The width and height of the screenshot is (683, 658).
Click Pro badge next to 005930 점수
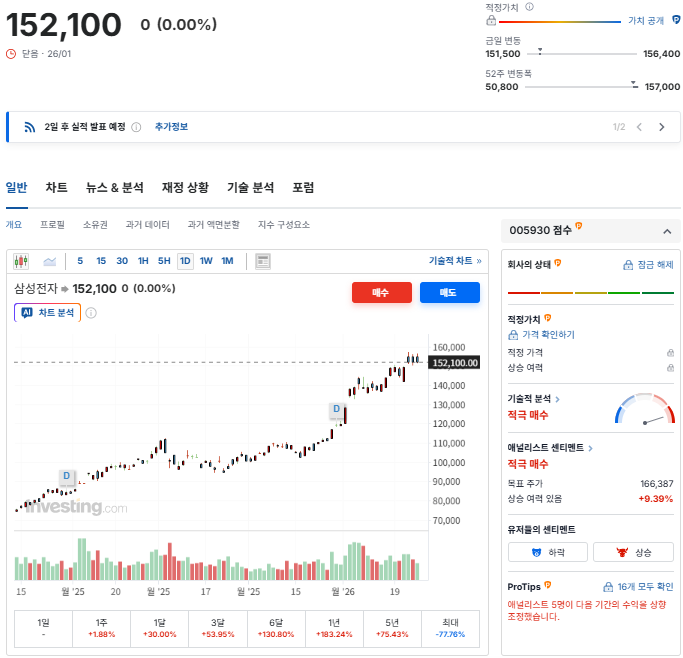[578, 226]
